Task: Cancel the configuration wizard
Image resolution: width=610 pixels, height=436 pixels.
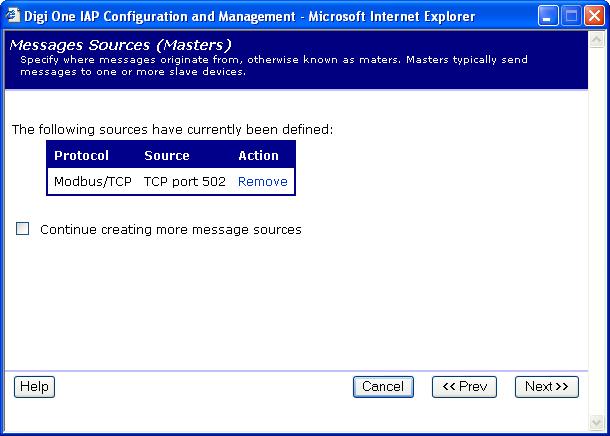Action: click(x=383, y=387)
